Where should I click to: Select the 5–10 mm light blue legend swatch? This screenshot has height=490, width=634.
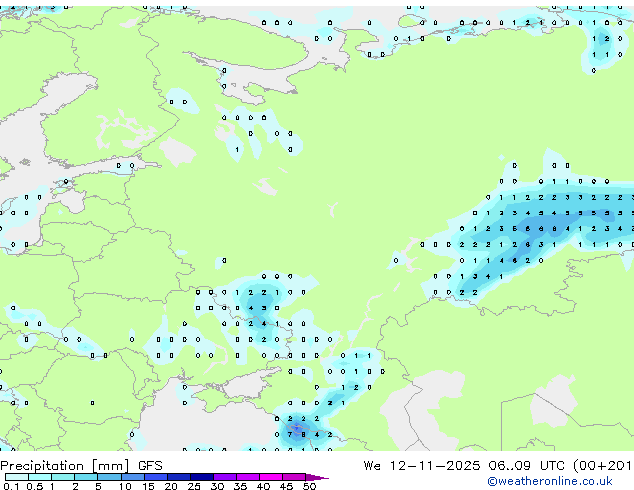(x=109, y=477)
